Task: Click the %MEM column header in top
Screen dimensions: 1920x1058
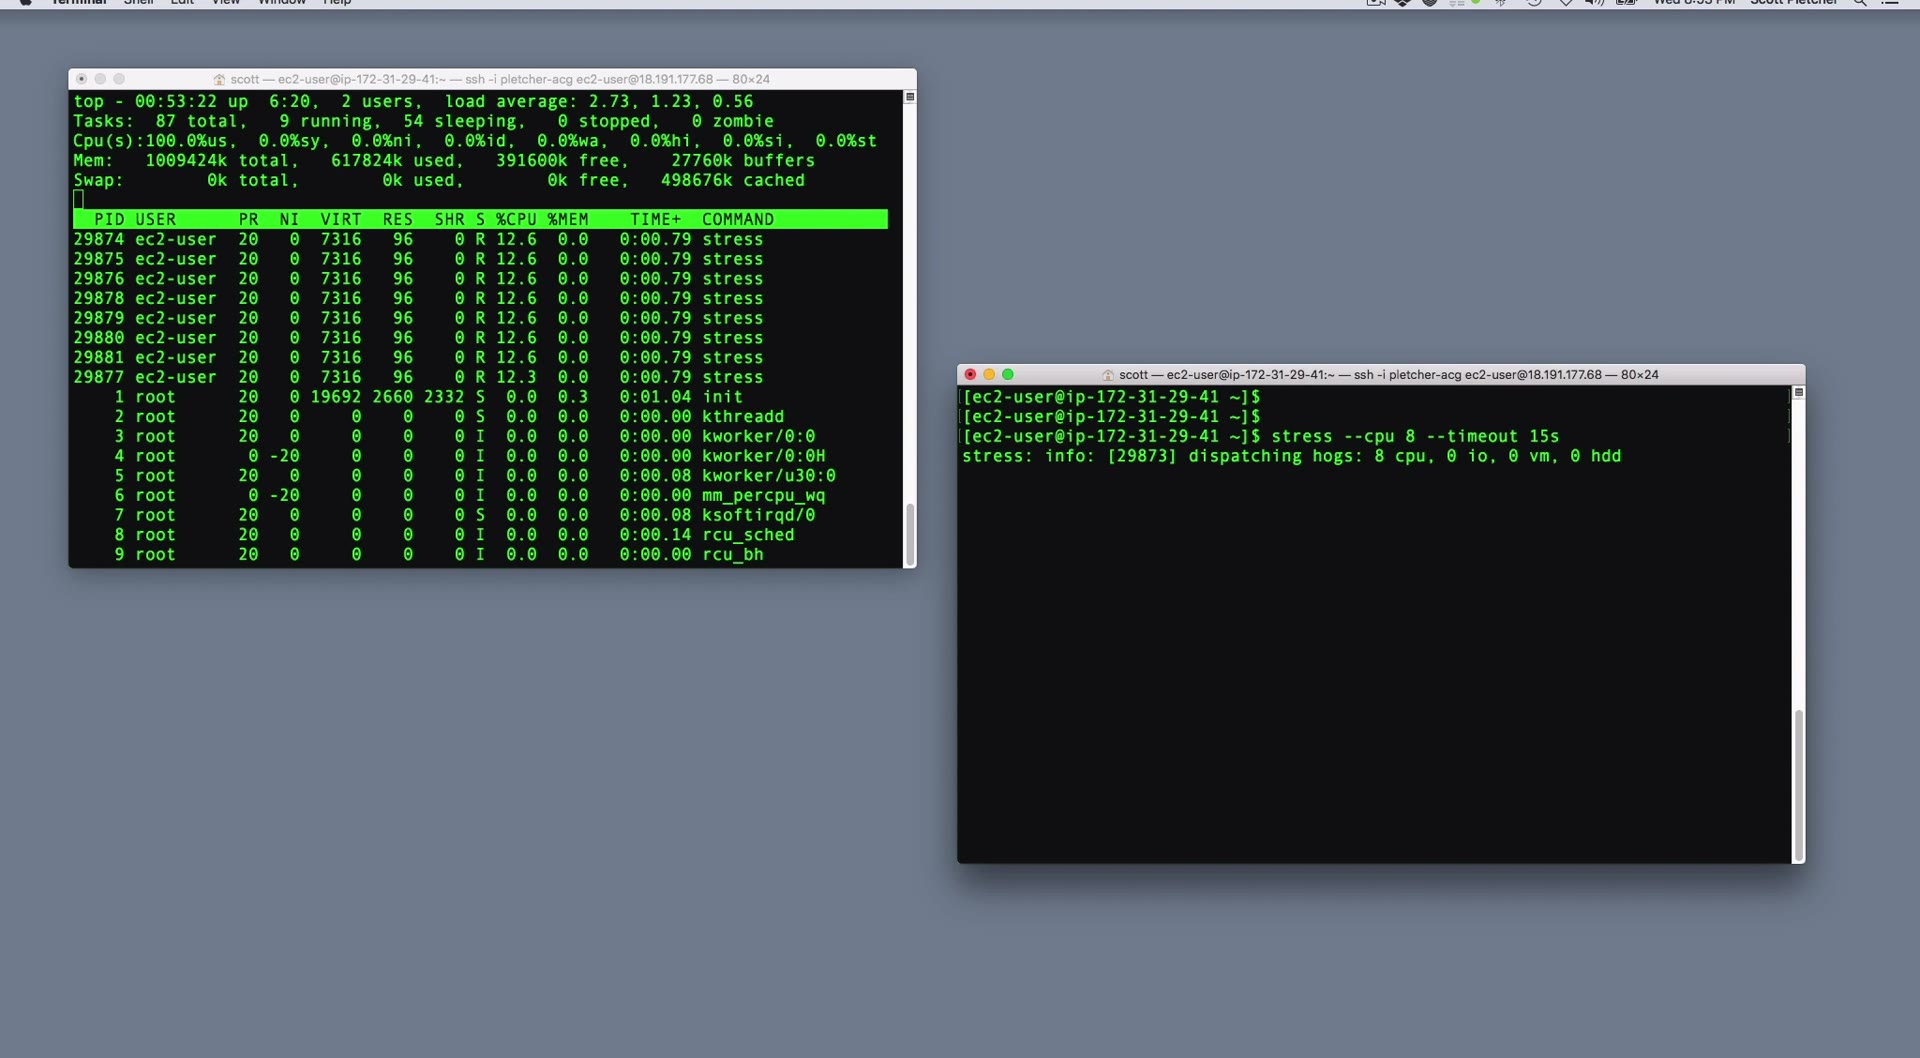Action: pyautogui.click(x=568, y=220)
